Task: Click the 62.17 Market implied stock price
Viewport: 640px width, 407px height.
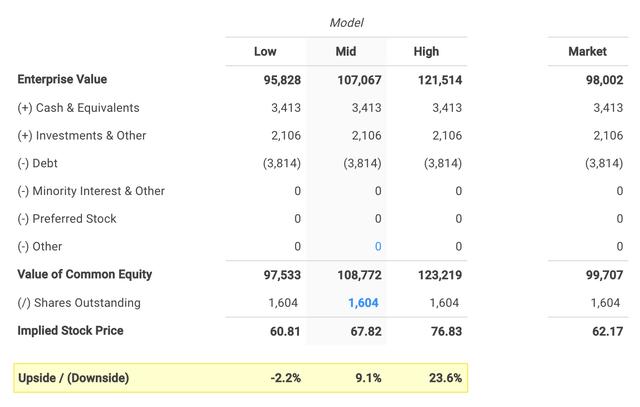Action: click(x=605, y=331)
